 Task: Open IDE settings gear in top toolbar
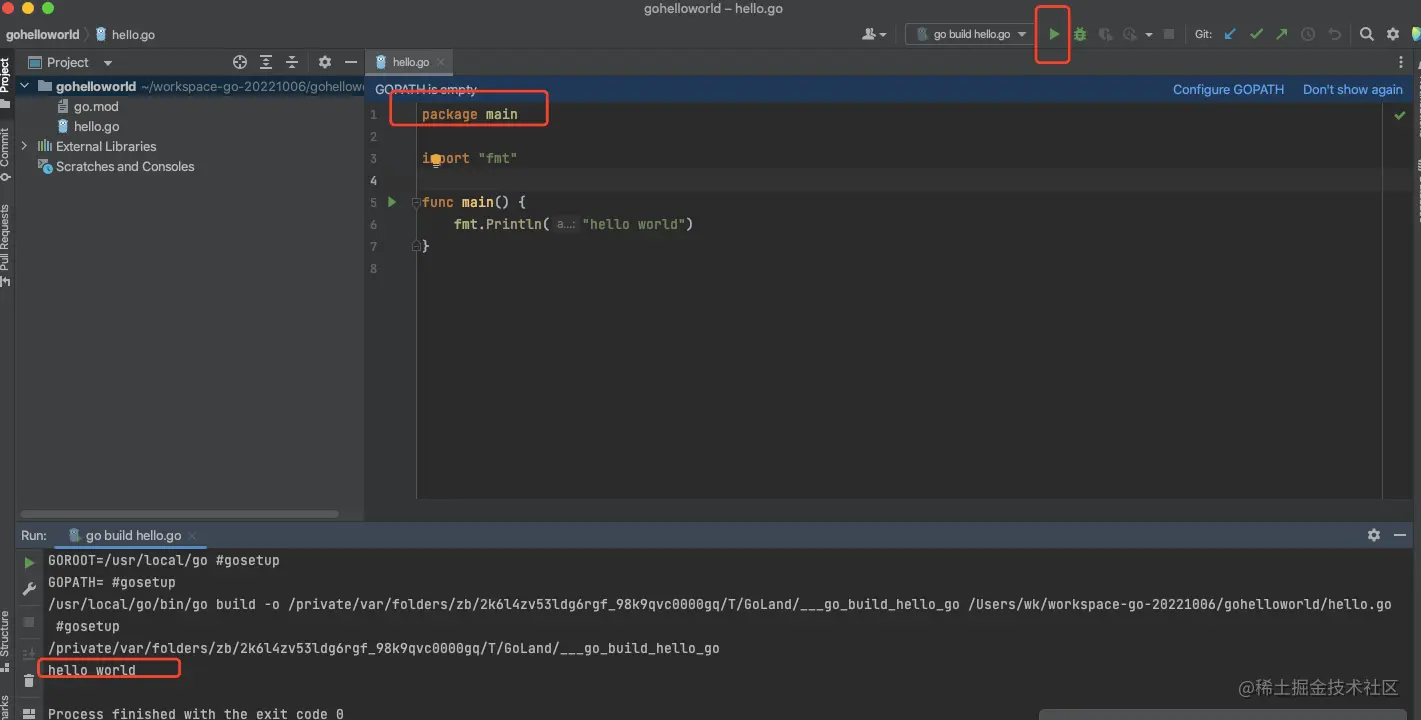1393,34
